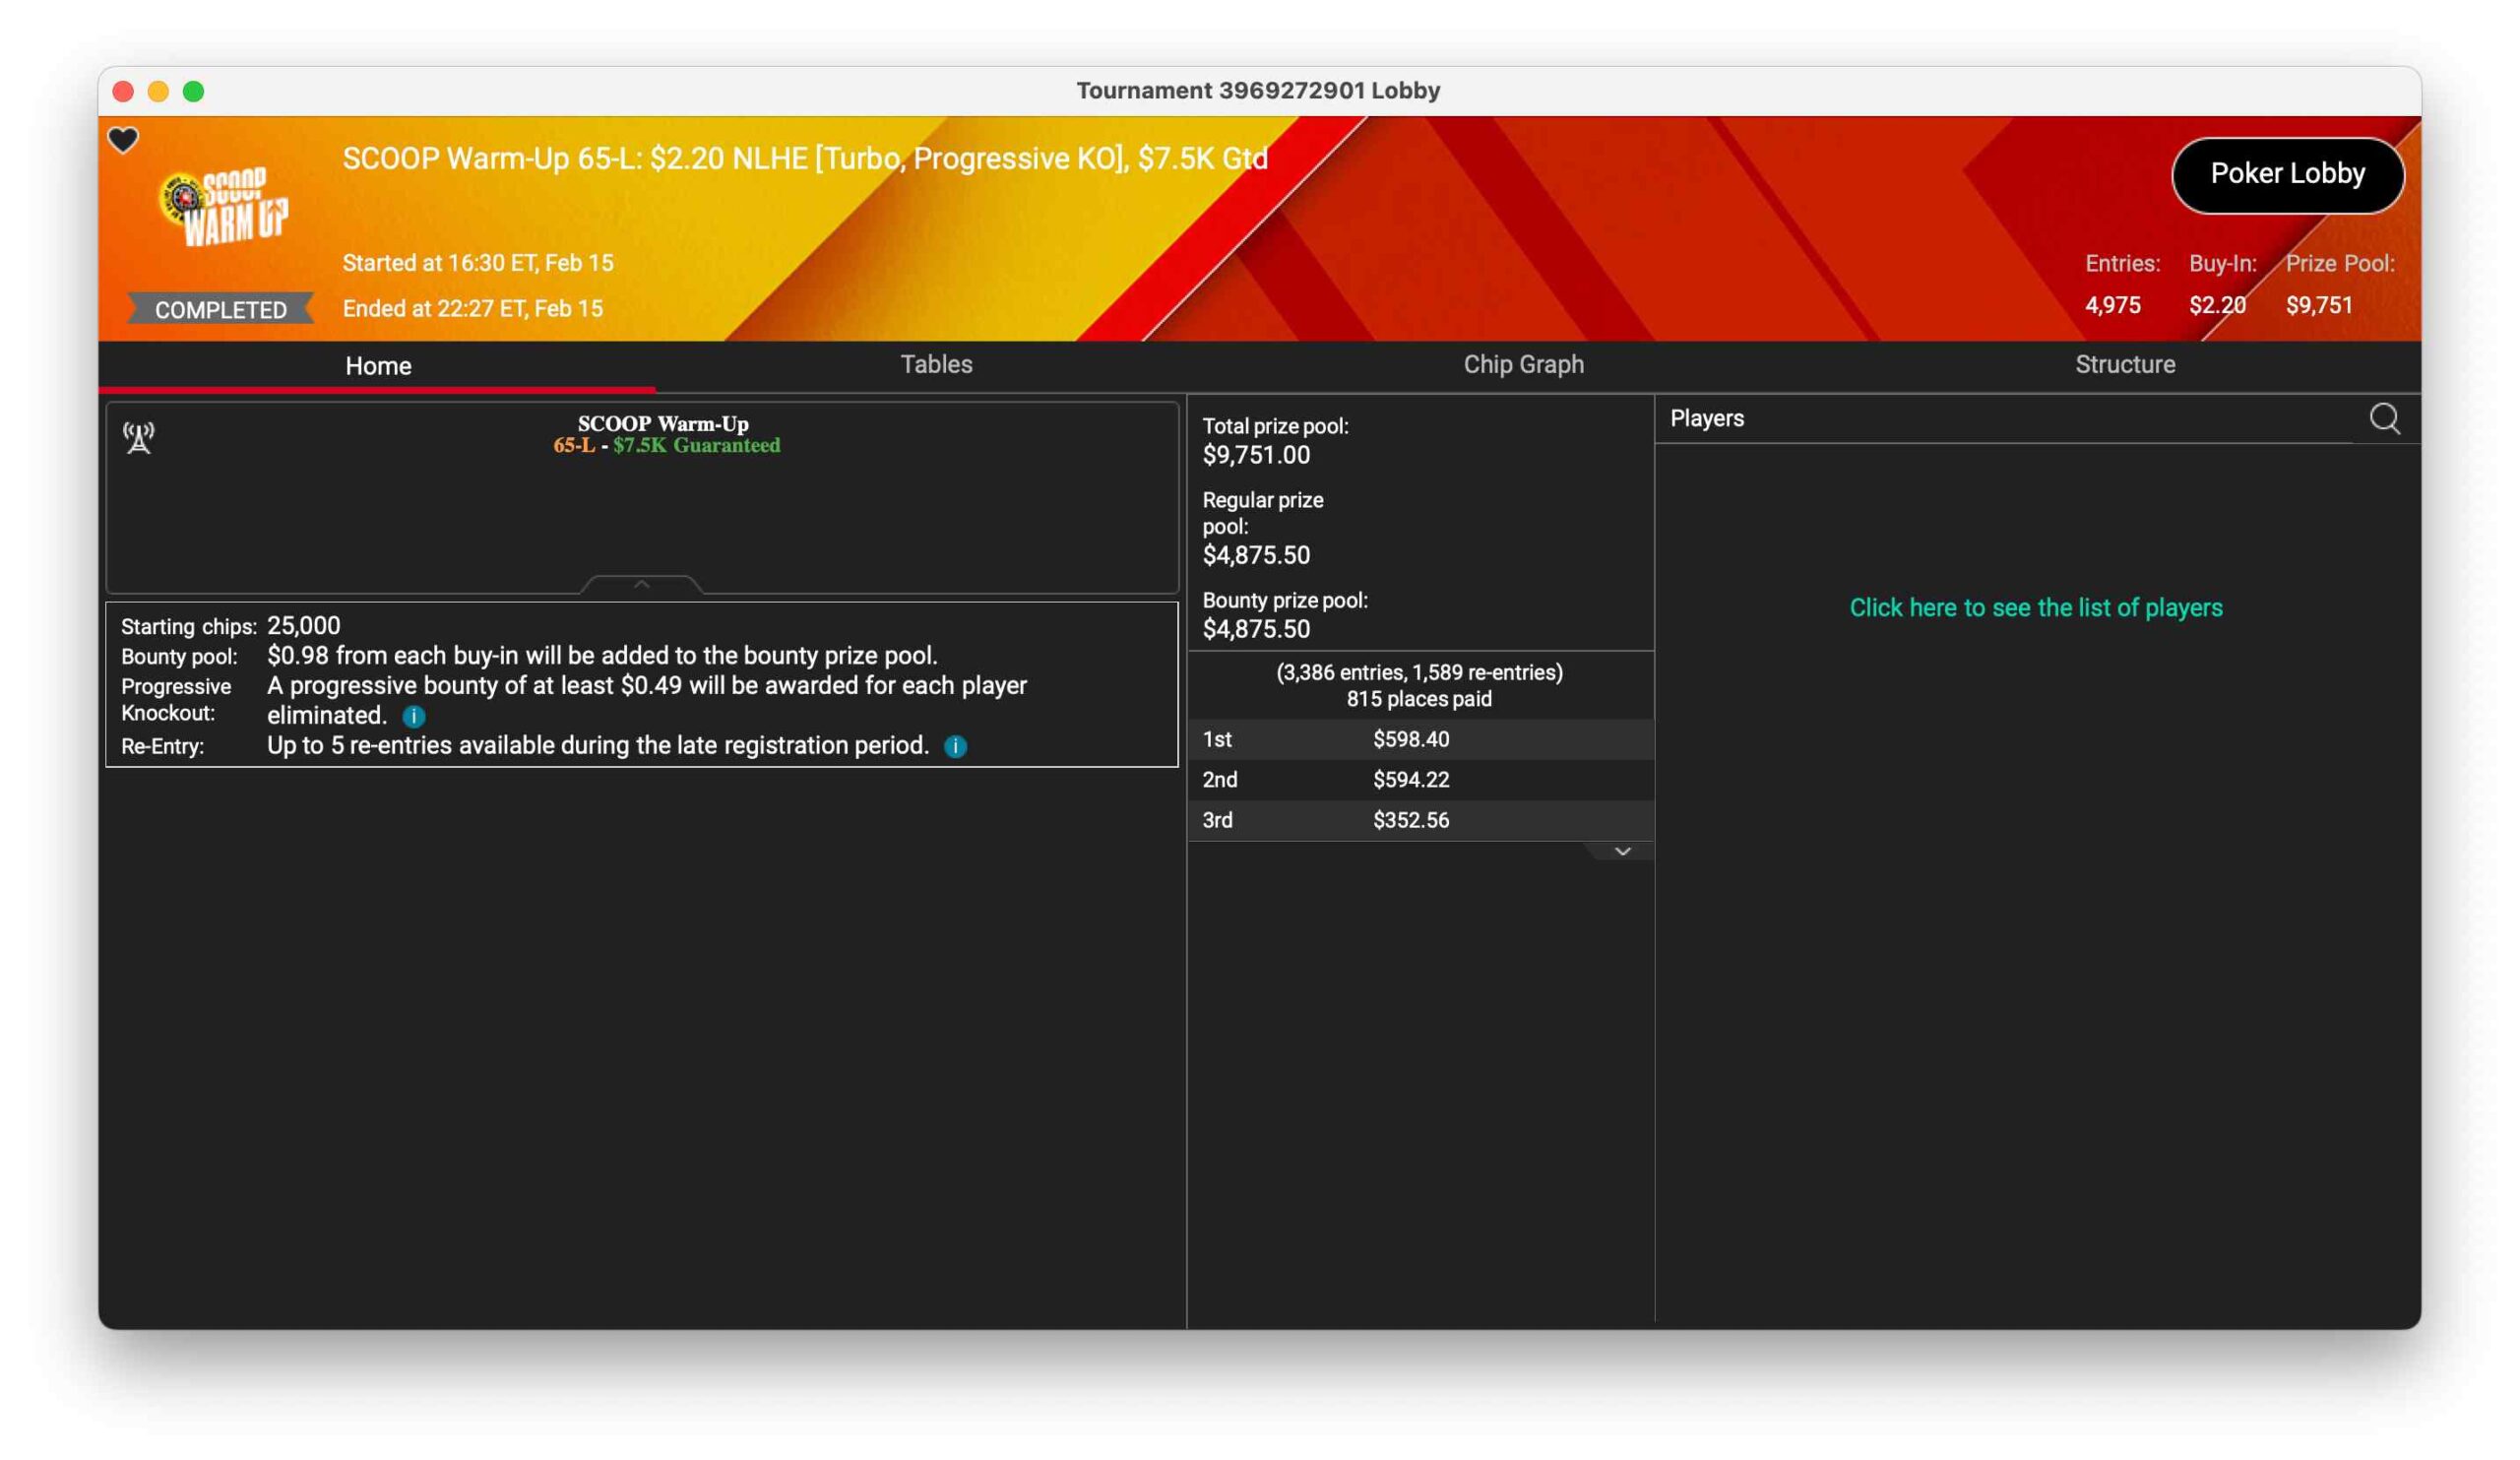Switch to the Home tab
Image resolution: width=2520 pixels, height=1460 pixels.
[378, 366]
